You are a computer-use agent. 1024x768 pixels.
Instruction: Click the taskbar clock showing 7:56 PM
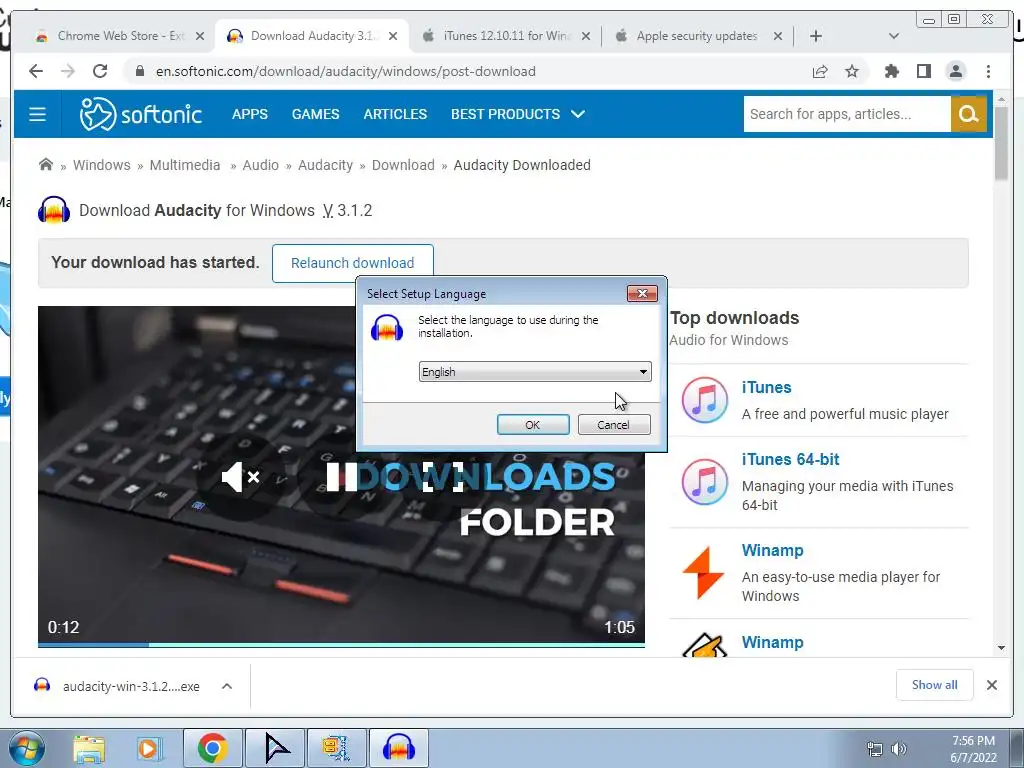pos(973,749)
